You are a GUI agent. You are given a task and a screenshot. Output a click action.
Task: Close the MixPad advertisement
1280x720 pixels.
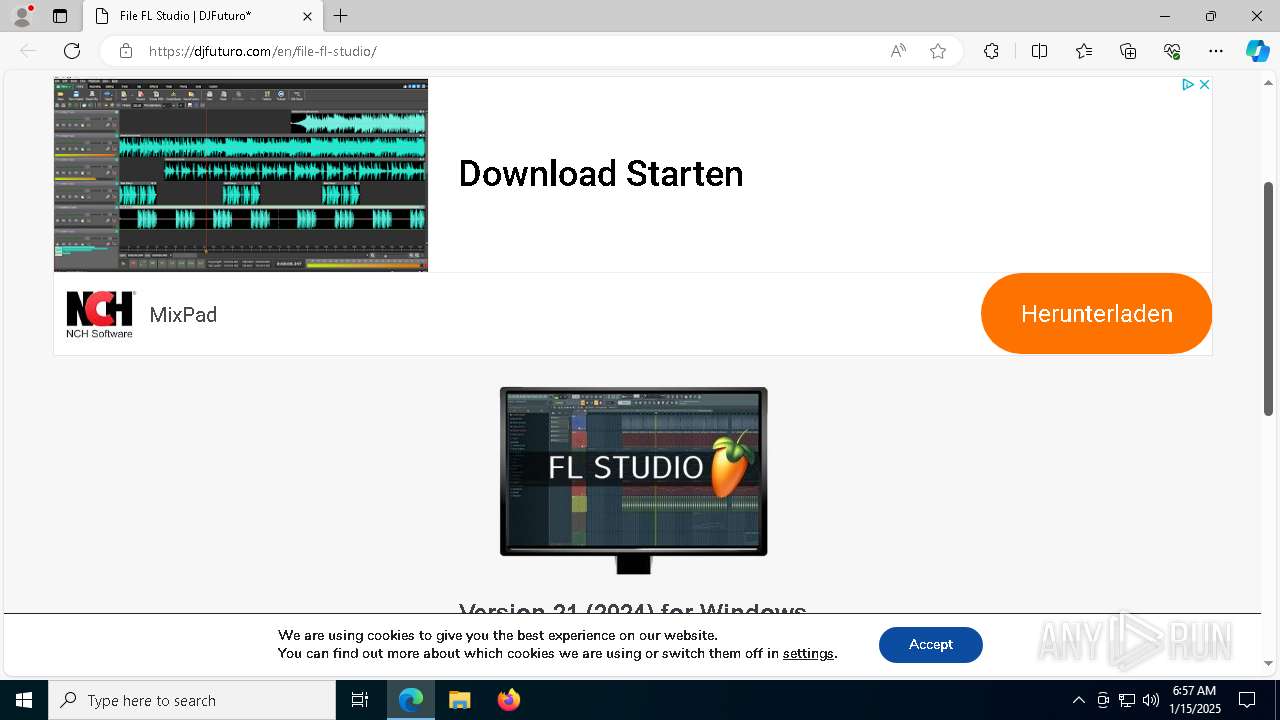coord(1205,85)
